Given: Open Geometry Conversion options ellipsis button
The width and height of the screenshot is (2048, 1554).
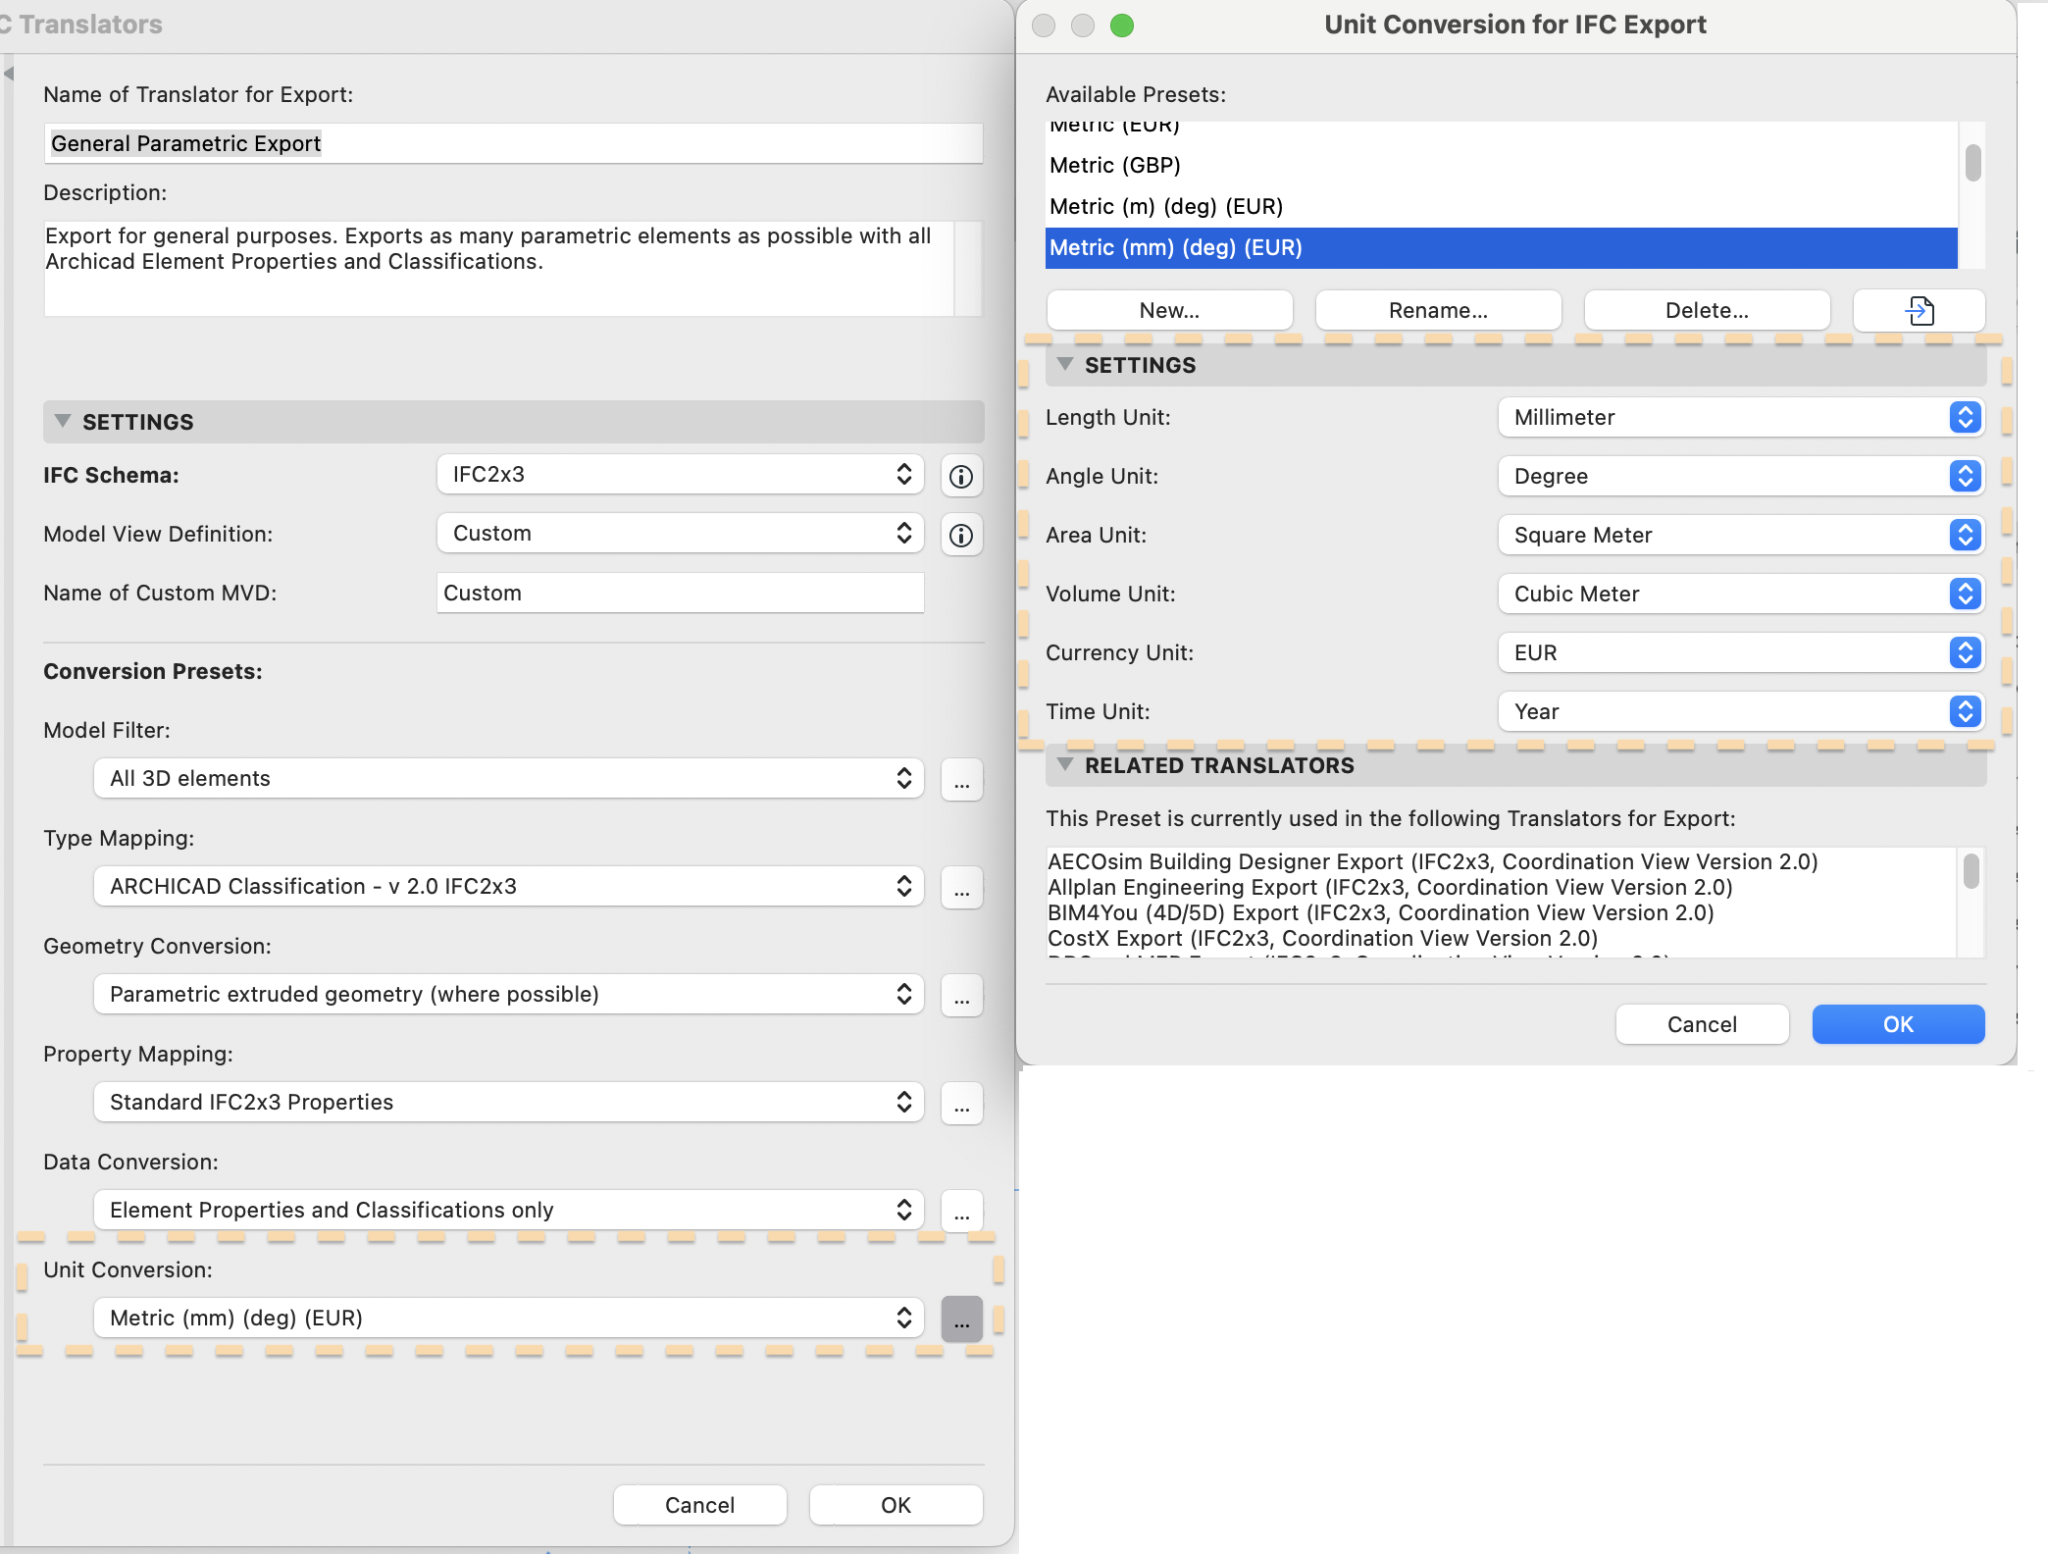Looking at the screenshot, I should [960, 996].
